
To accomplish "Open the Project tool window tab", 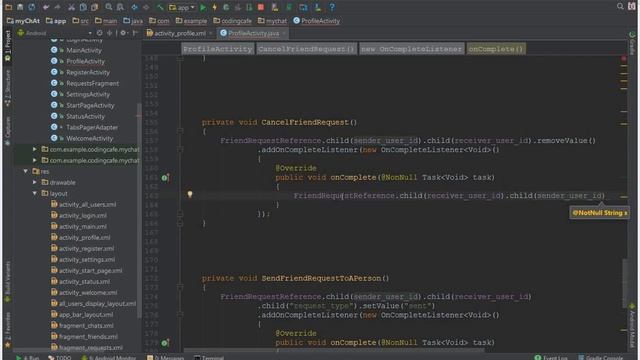I will (x=7, y=46).
